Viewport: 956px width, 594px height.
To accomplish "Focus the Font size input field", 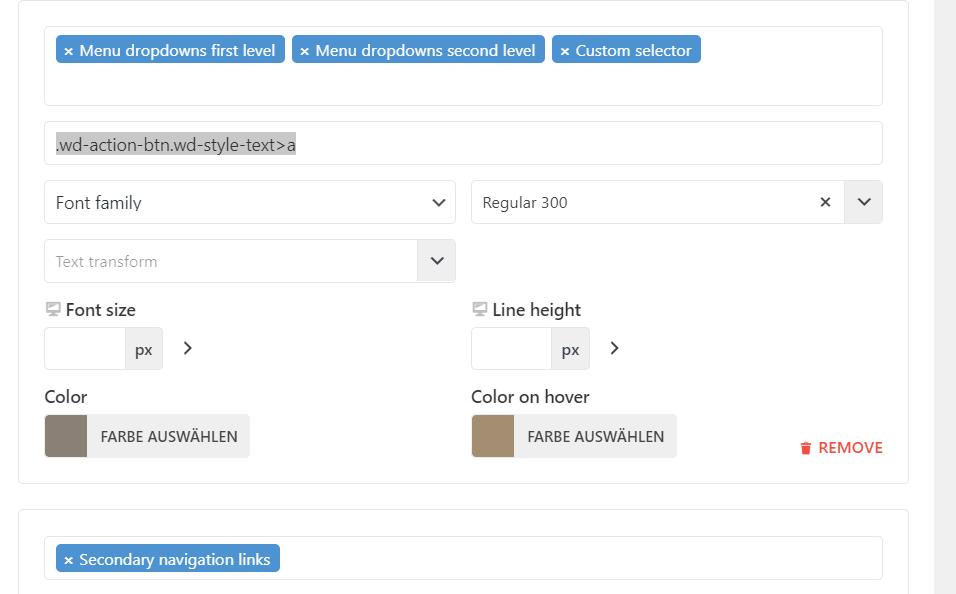I will (85, 349).
